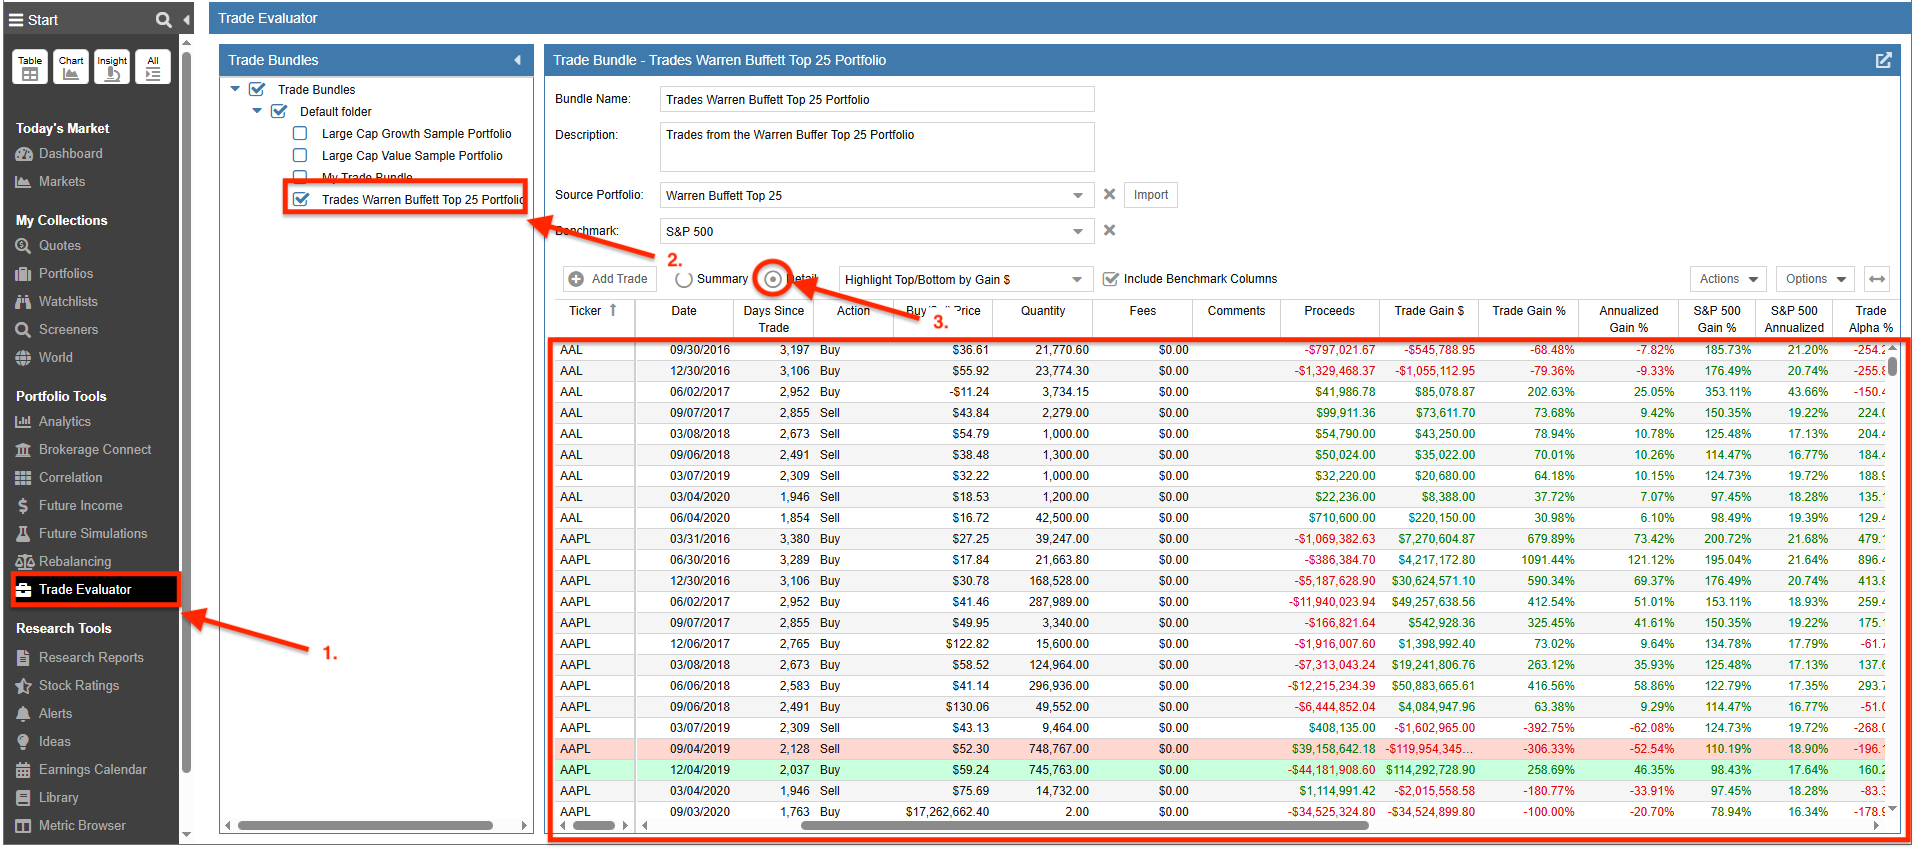Open Benchmark S&P 500 dropdown

click(x=1078, y=231)
